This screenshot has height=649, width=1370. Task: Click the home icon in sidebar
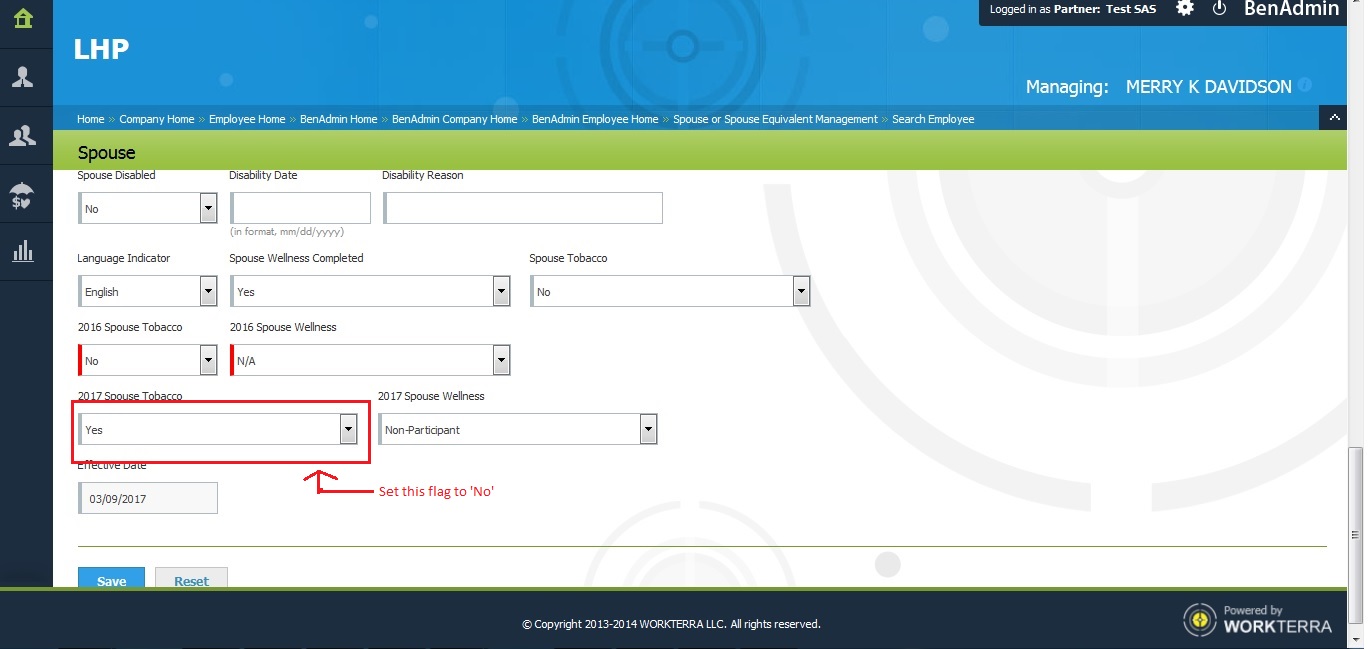[23, 19]
